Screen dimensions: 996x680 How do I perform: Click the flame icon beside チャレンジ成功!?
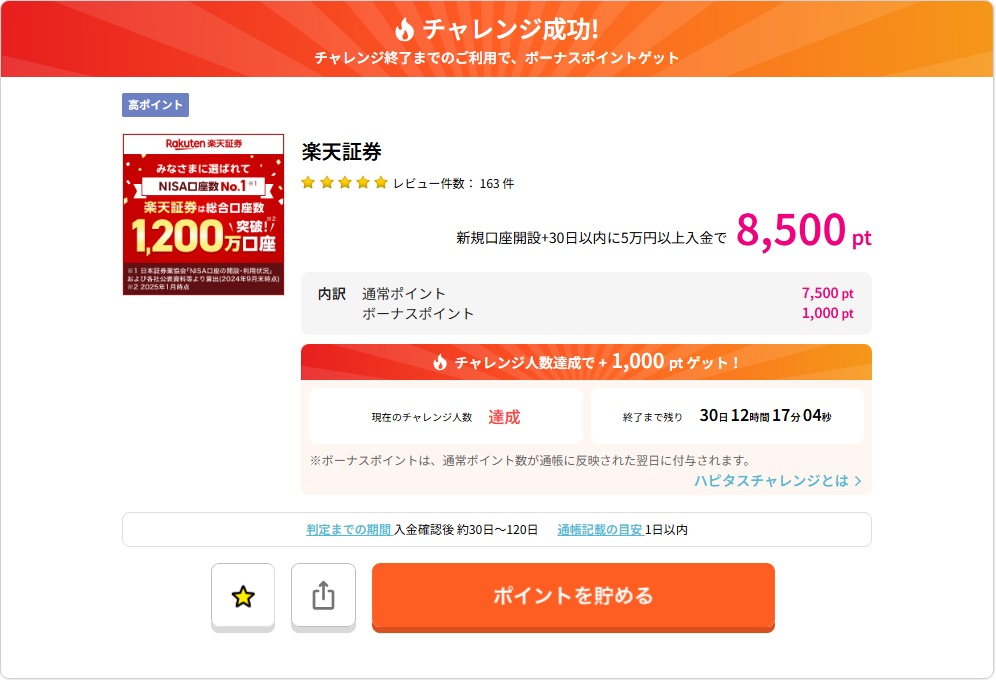pyautogui.click(x=405, y=29)
